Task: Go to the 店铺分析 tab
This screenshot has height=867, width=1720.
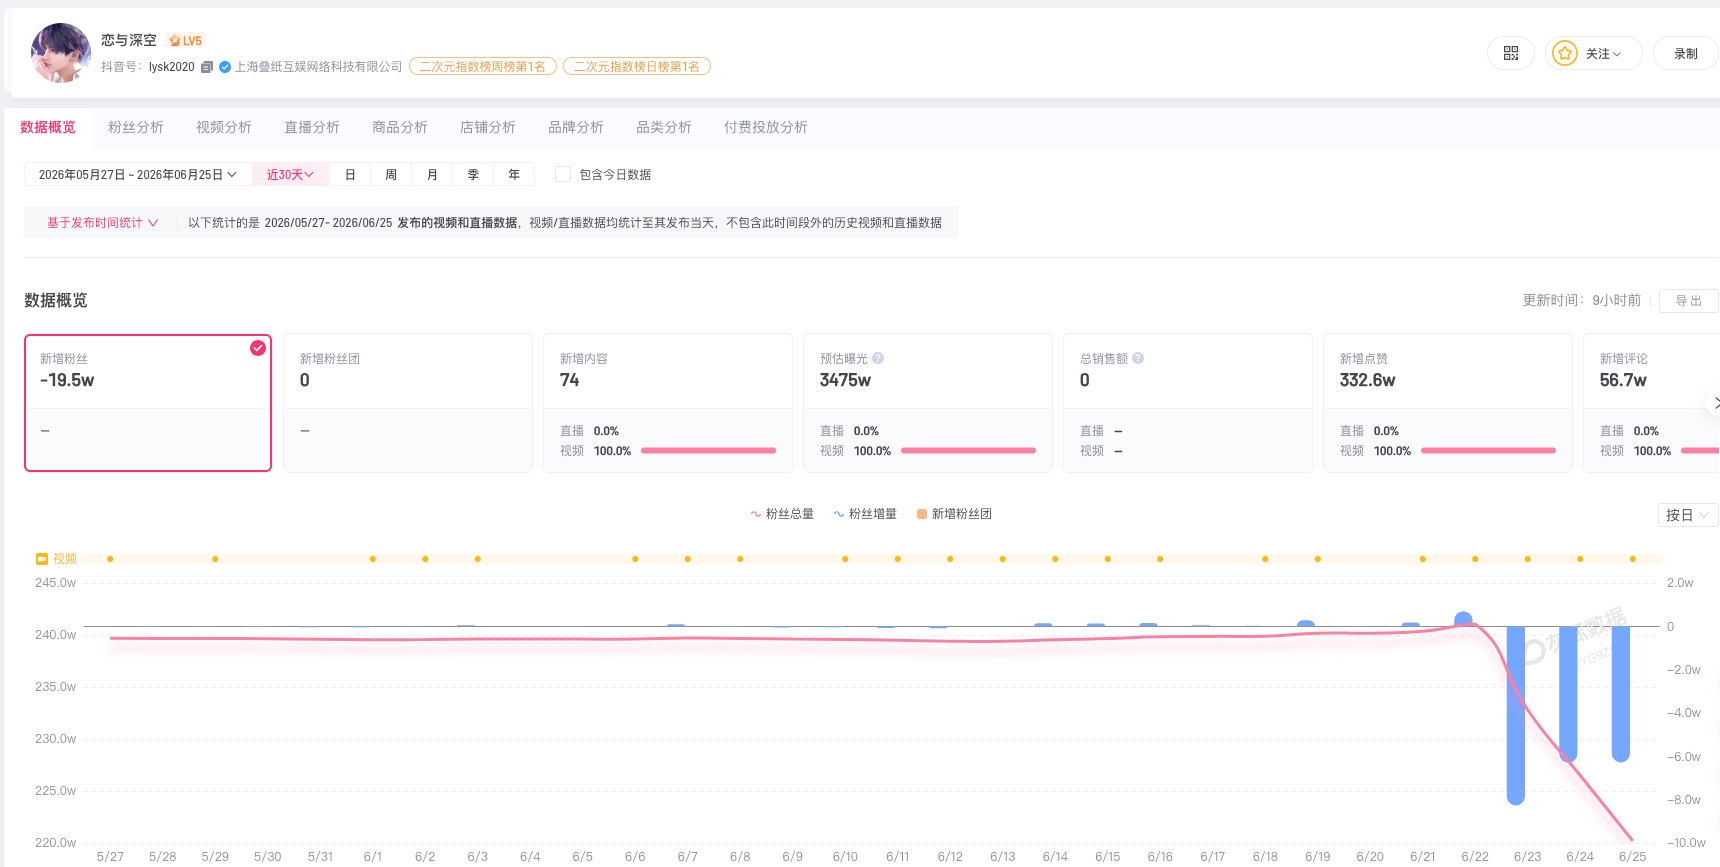Action: (x=488, y=127)
